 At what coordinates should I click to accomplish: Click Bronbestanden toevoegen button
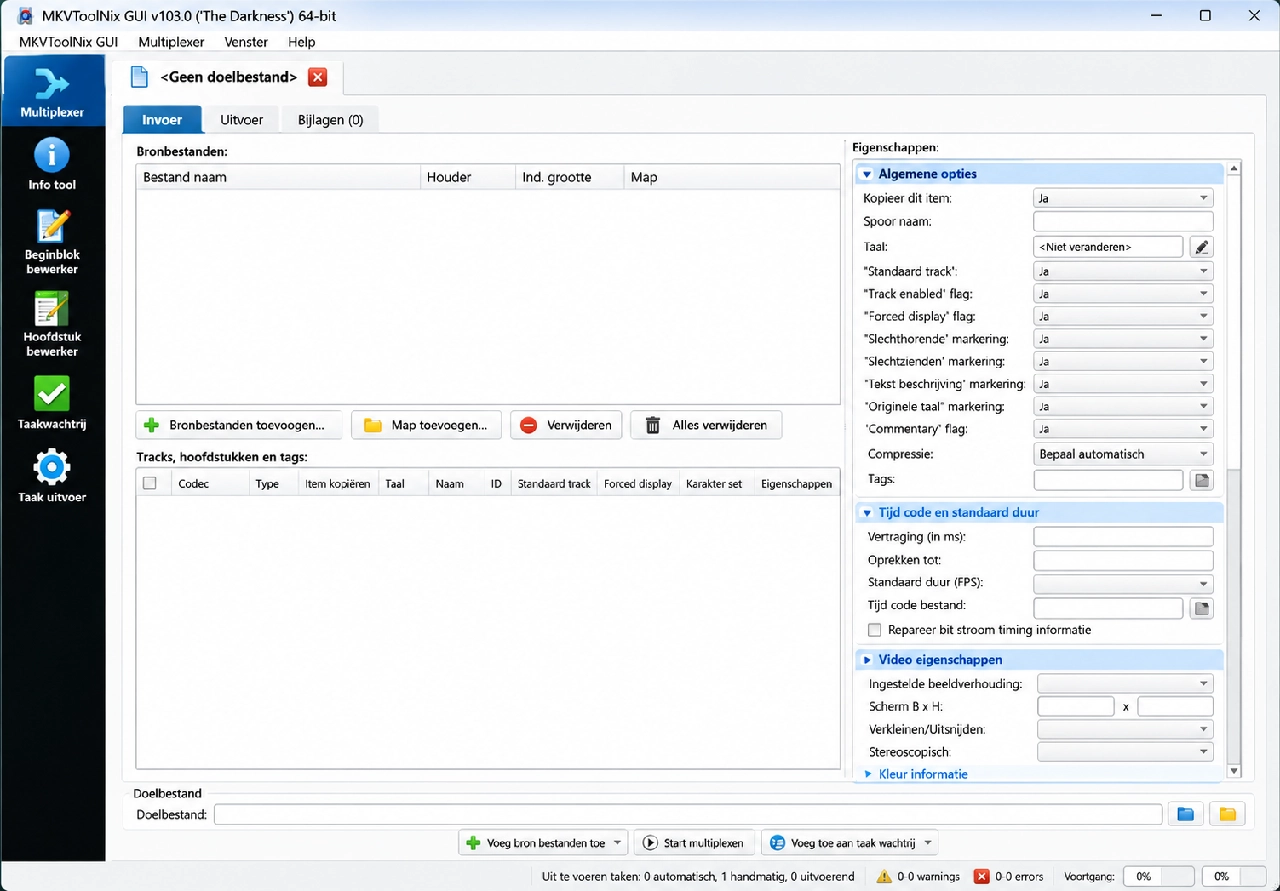(x=238, y=425)
